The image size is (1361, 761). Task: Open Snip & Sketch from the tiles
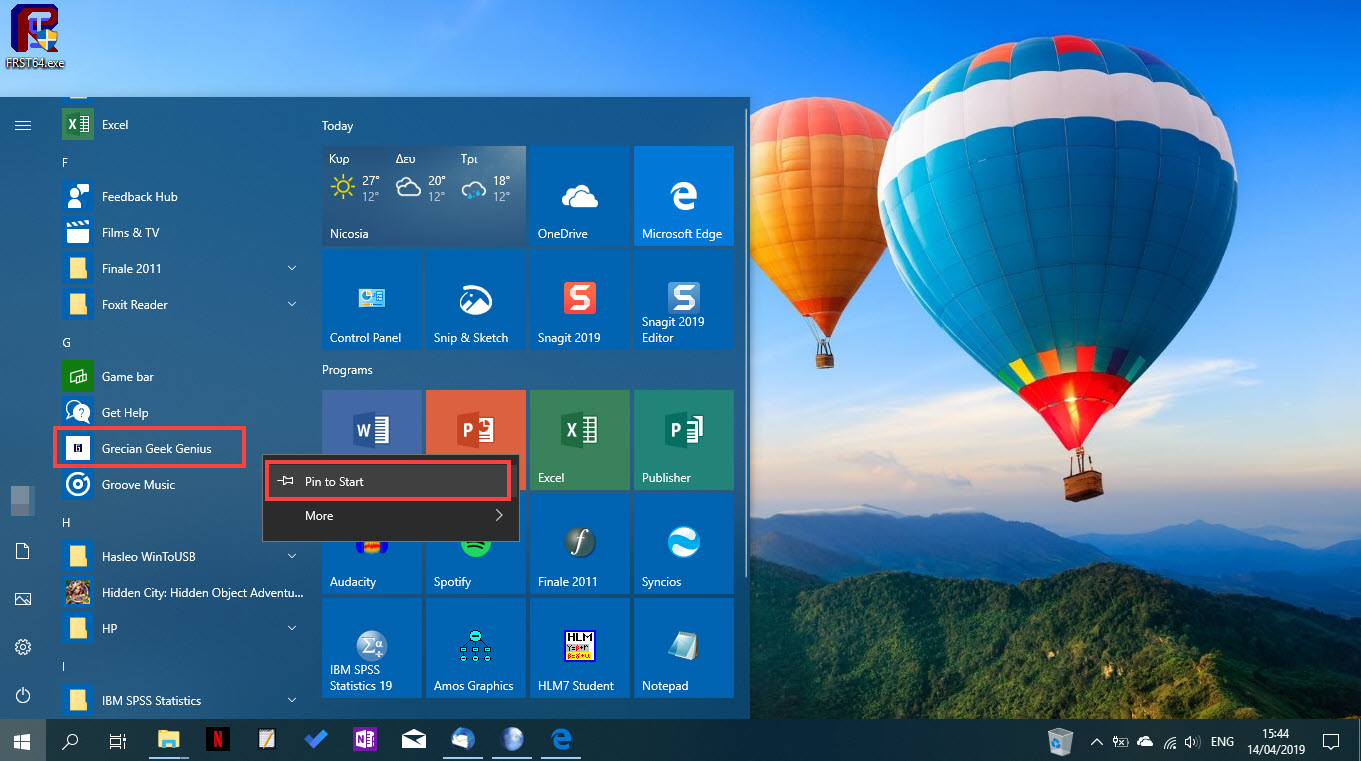pyautogui.click(x=475, y=299)
